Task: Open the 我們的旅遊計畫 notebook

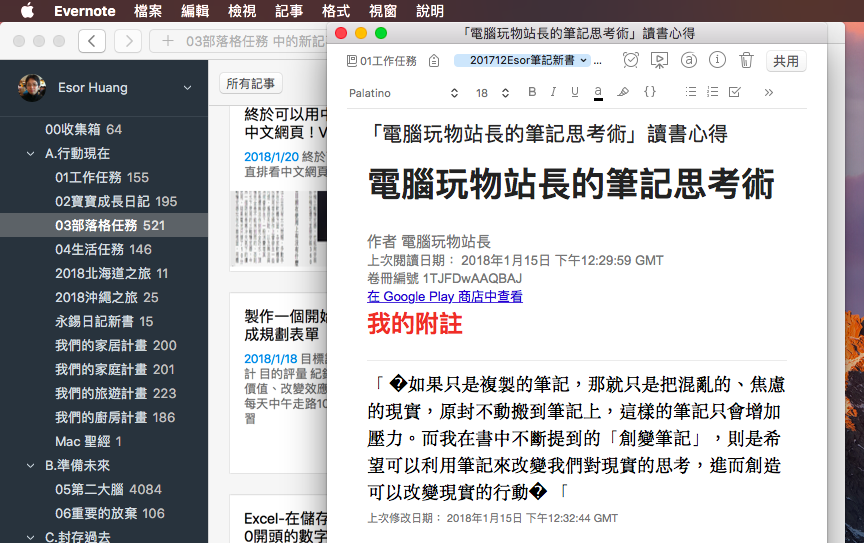Action: pos(104,394)
